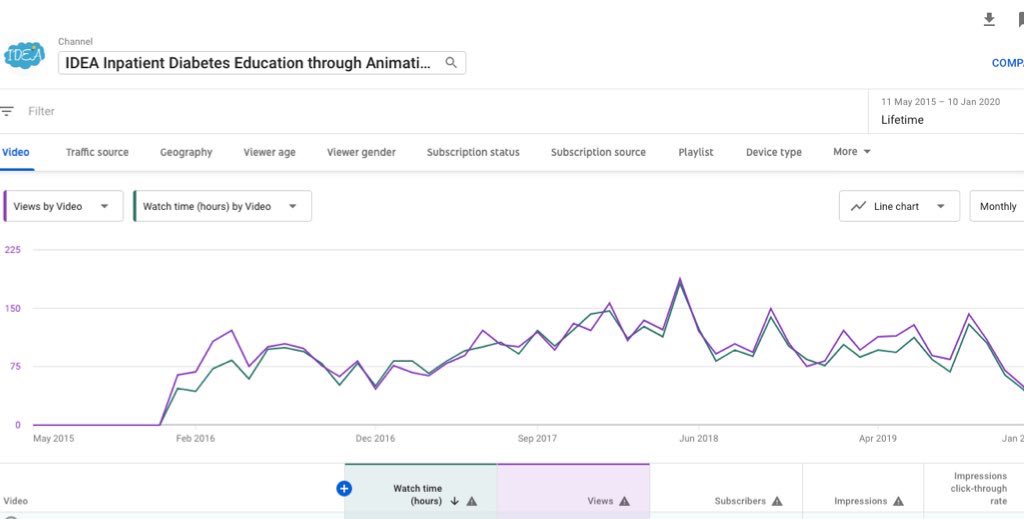Click the Feb 2016 axis label
Viewport: 1024px width, 519px height.
pyautogui.click(x=195, y=438)
